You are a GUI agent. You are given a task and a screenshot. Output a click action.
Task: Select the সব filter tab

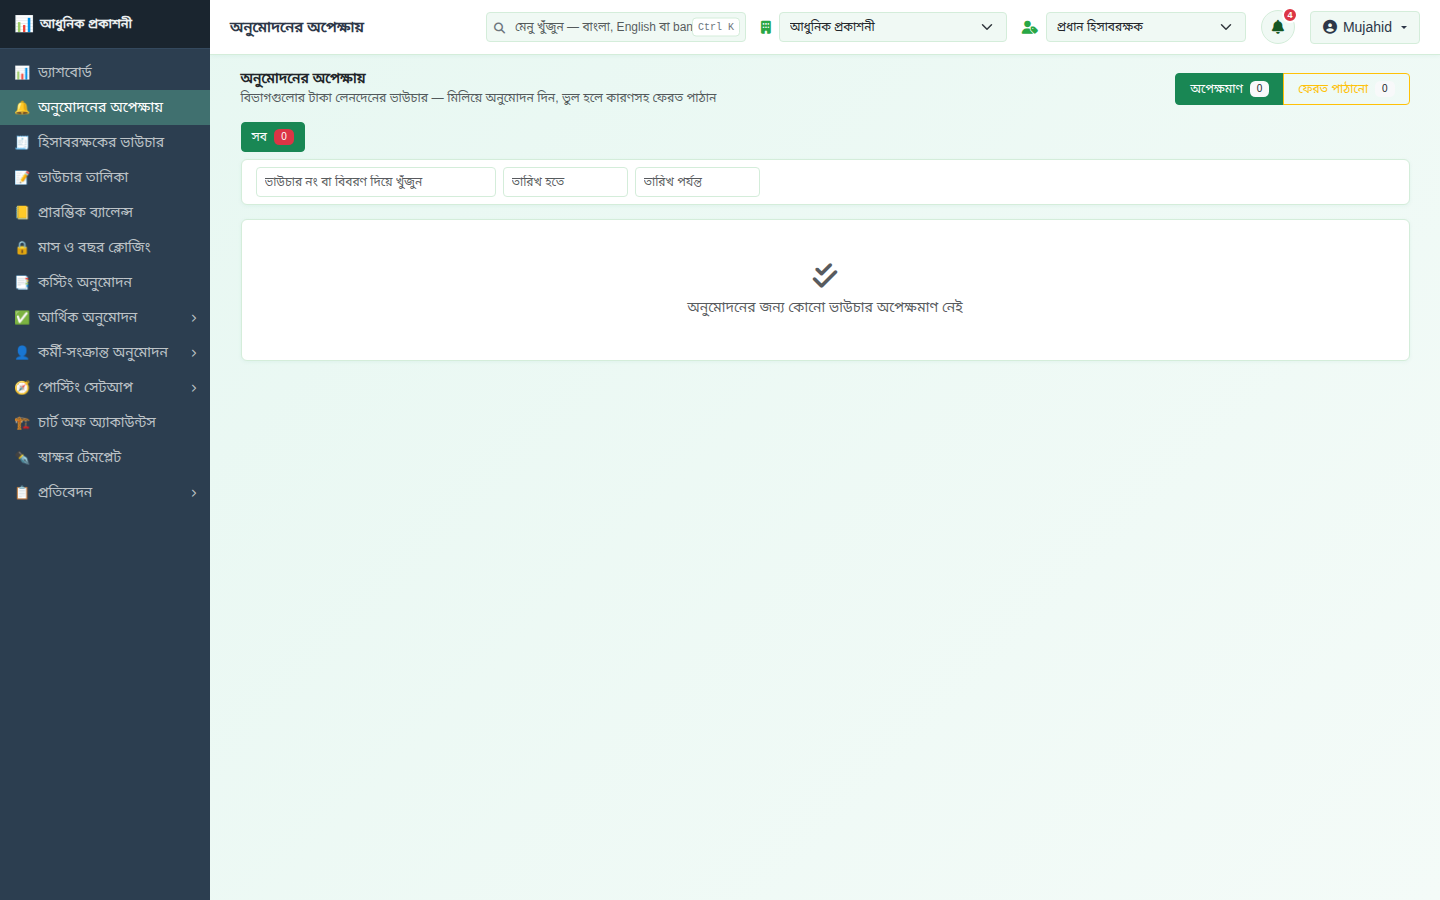pyautogui.click(x=273, y=137)
